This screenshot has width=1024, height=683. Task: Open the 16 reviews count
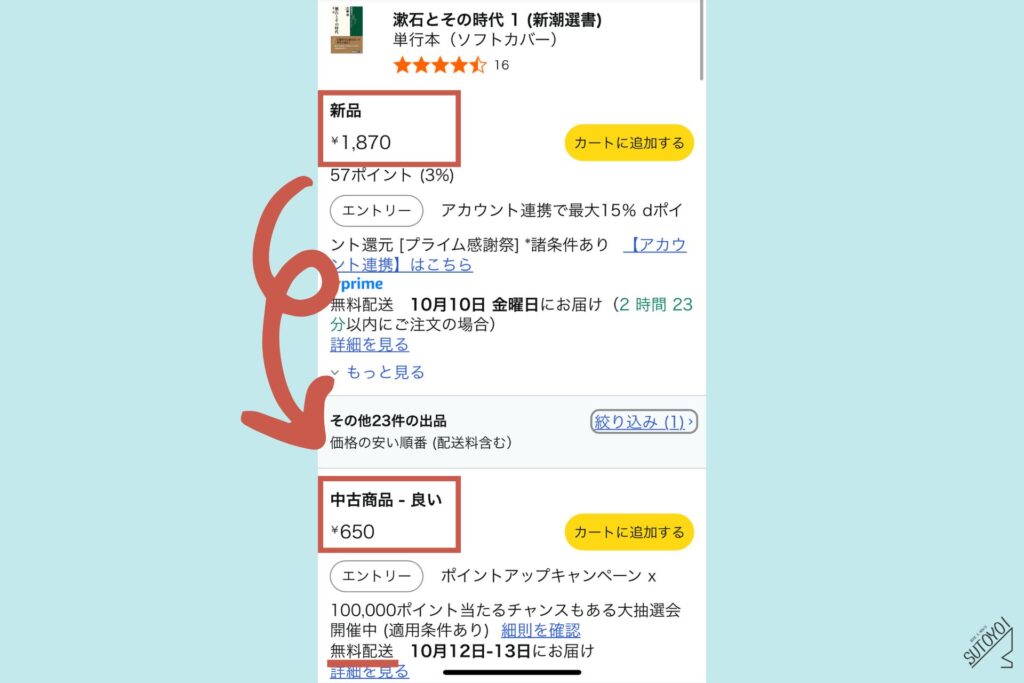pyautogui.click(x=502, y=65)
